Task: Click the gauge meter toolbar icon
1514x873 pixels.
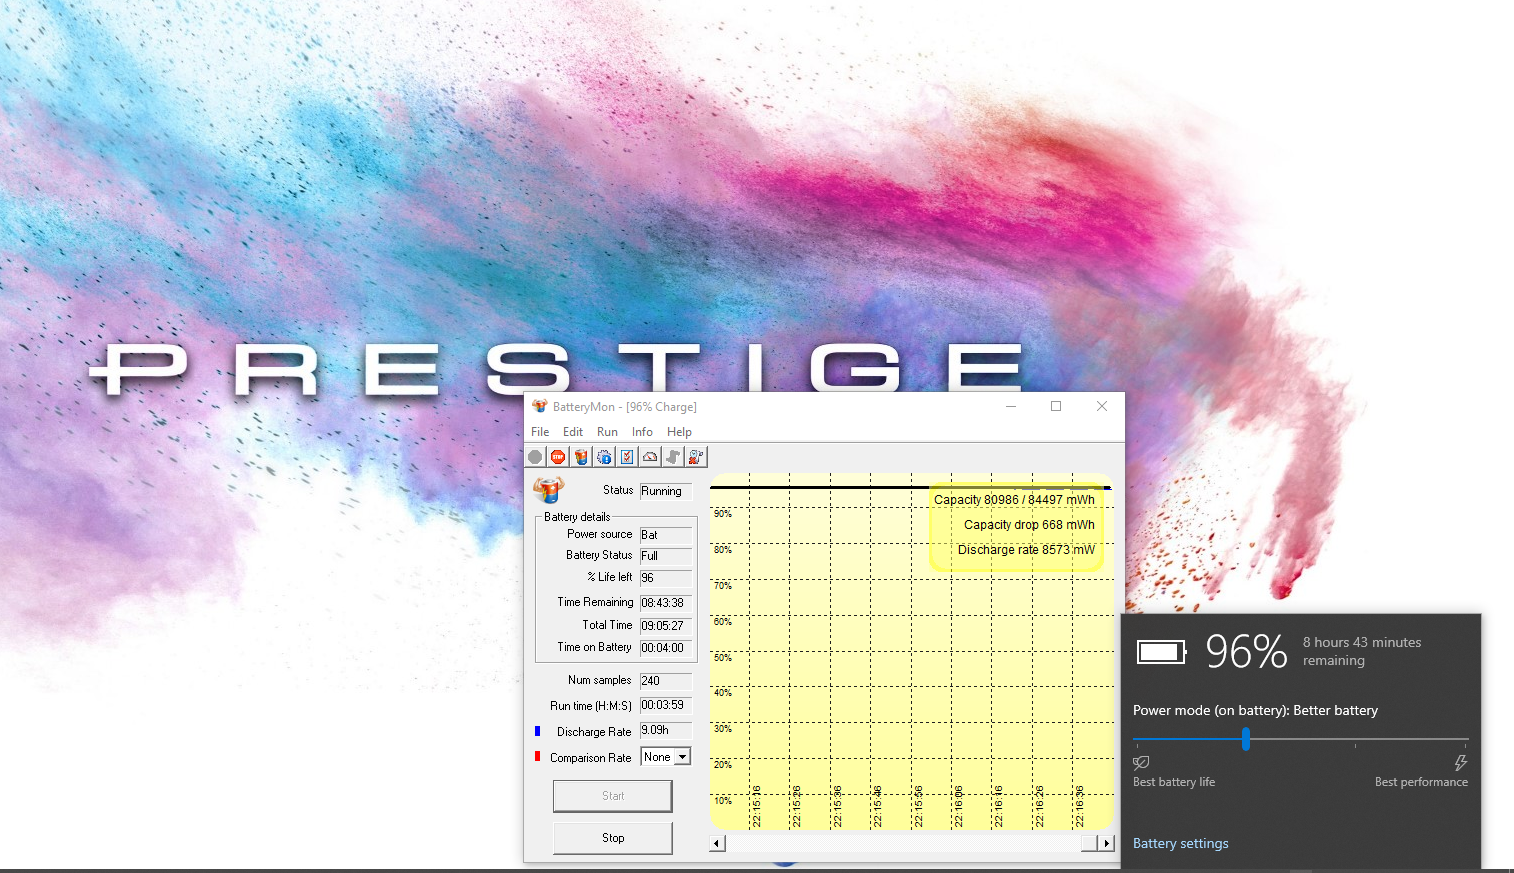Action: [x=650, y=457]
